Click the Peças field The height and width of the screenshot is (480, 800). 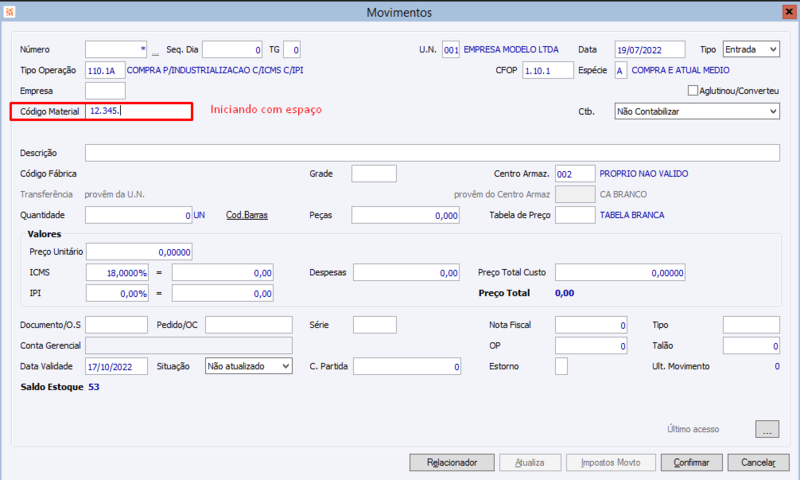(x=406, y=215)
